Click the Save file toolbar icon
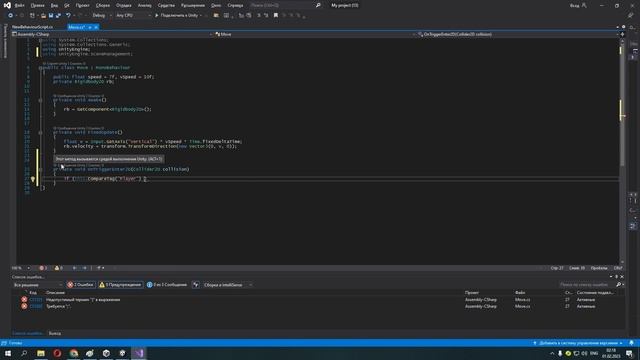Screen dimensions: 640x360 point(51,16)
